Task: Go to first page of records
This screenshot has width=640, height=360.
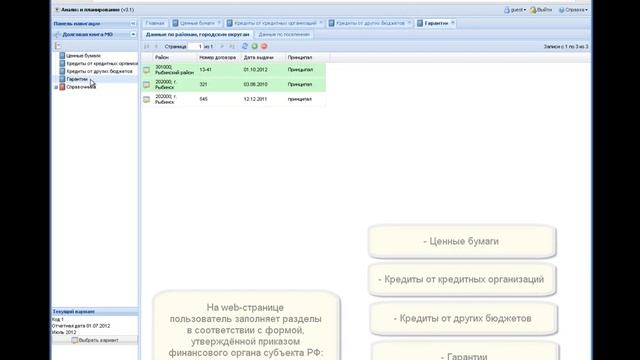Action: 147,47
